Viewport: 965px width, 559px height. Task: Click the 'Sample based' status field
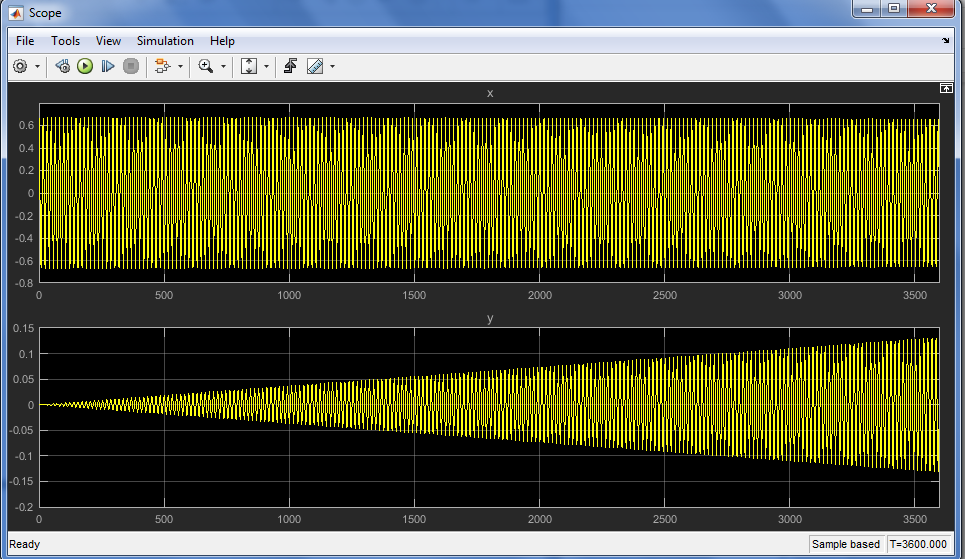tap(846, 544)
